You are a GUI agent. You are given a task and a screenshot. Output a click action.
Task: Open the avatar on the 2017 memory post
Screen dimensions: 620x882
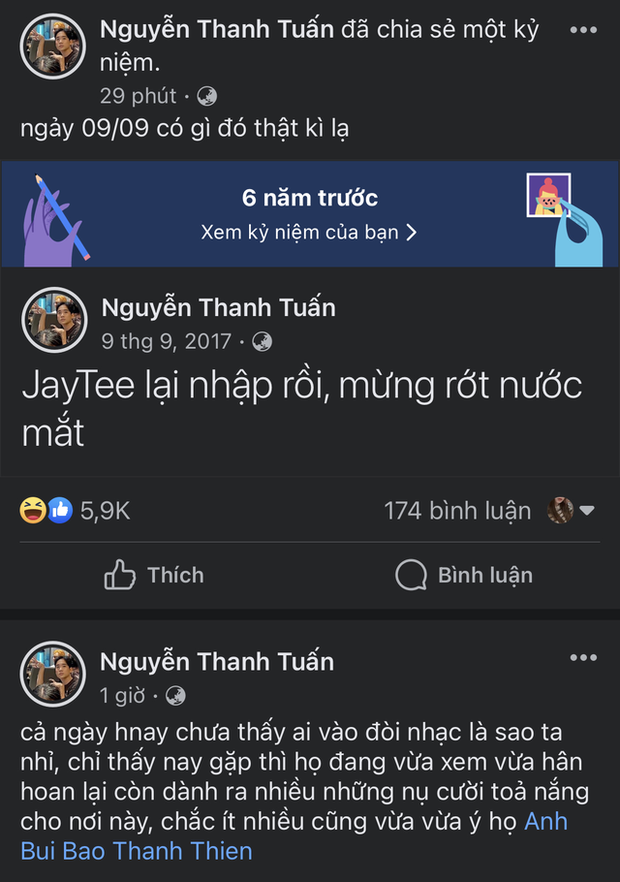(x=54, y=320)
